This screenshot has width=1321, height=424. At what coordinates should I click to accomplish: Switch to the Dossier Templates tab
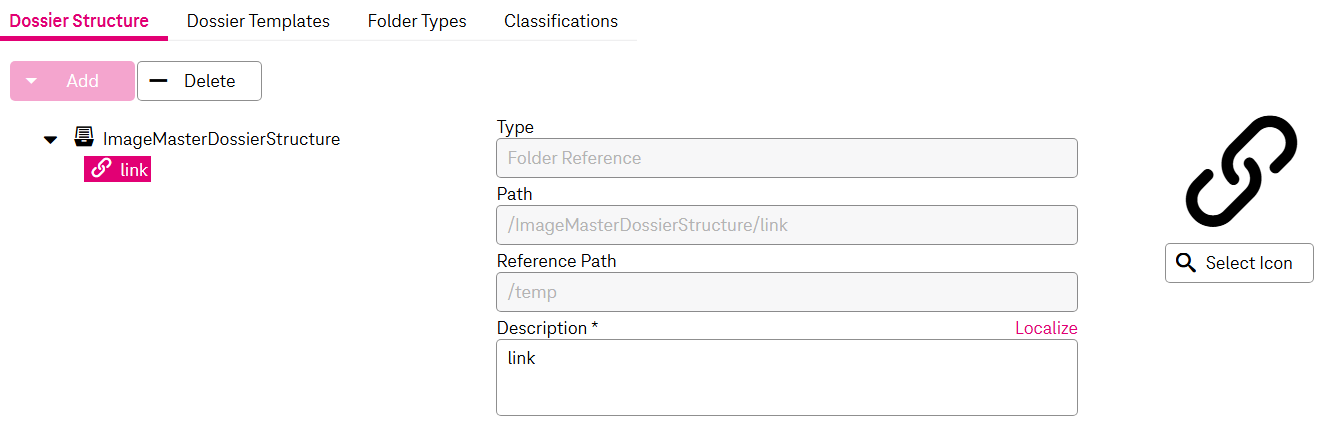258,21
